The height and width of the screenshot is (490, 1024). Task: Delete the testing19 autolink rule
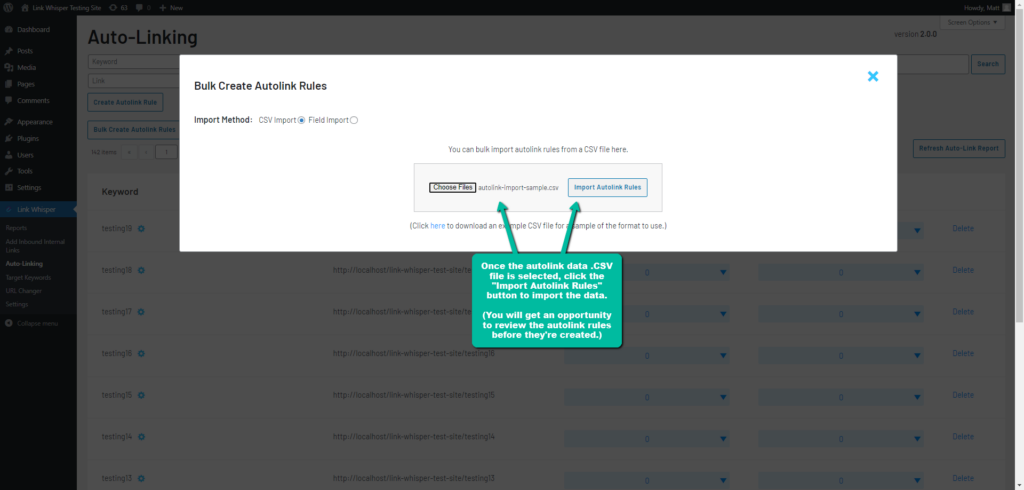coord(963,229)
